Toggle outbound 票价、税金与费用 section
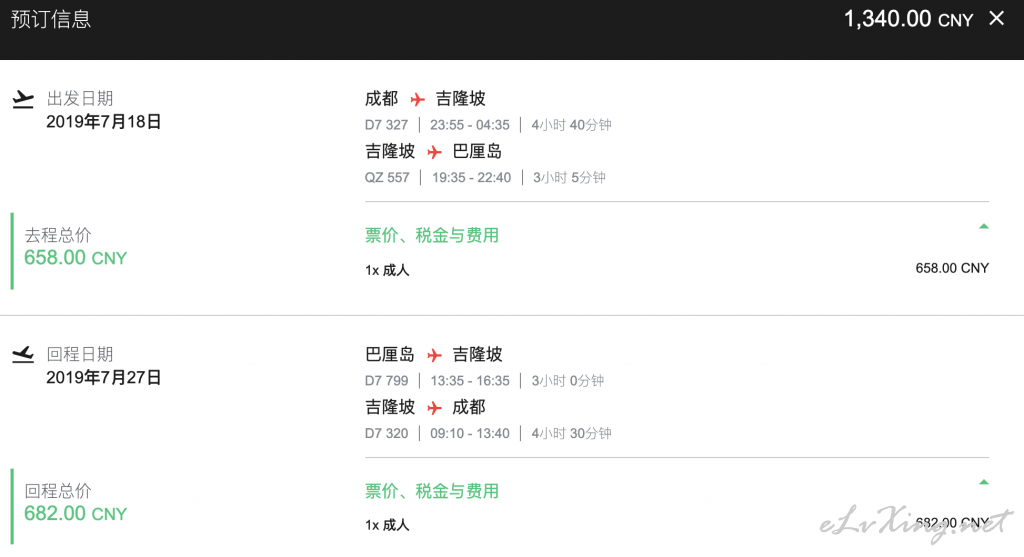 tap(432, 235)
